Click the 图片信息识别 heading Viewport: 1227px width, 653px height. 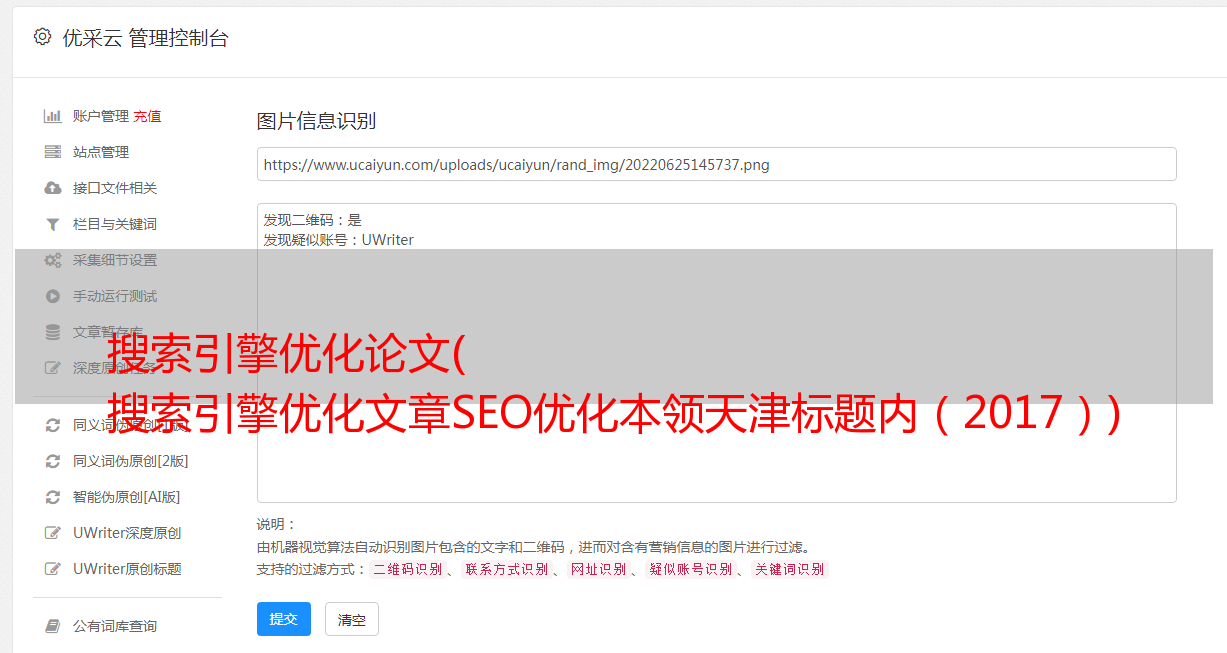316,121
